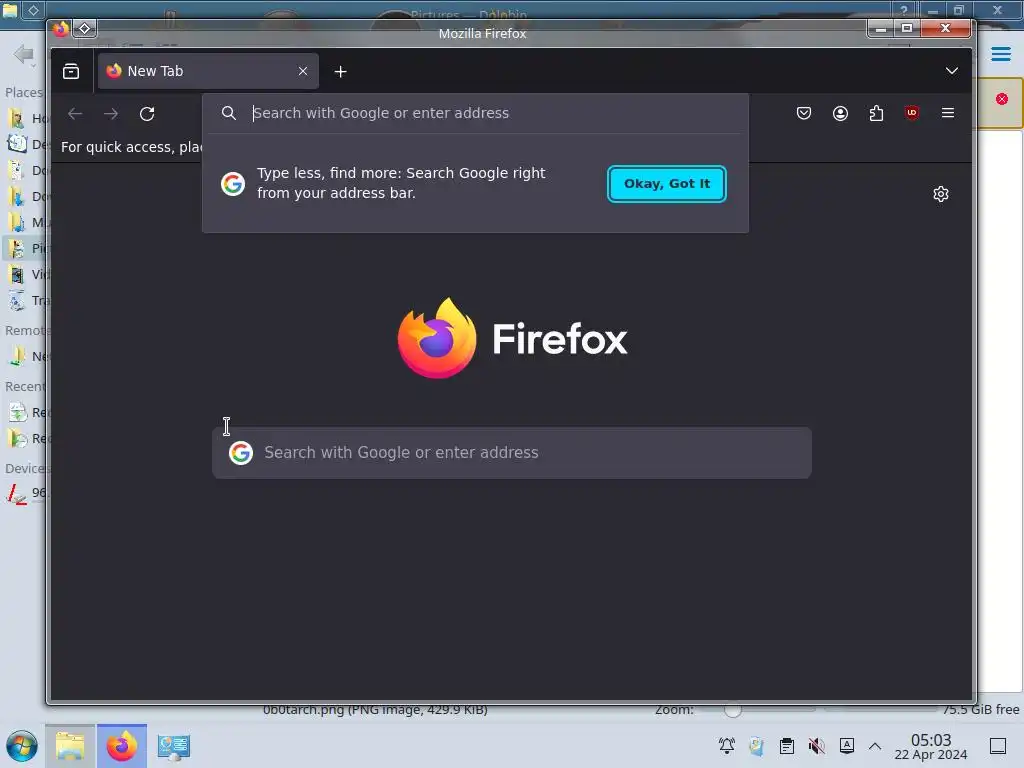1024x768 pixels.
Task: Click the Firefox View icon beside the tab
Action: coord(71,71)
